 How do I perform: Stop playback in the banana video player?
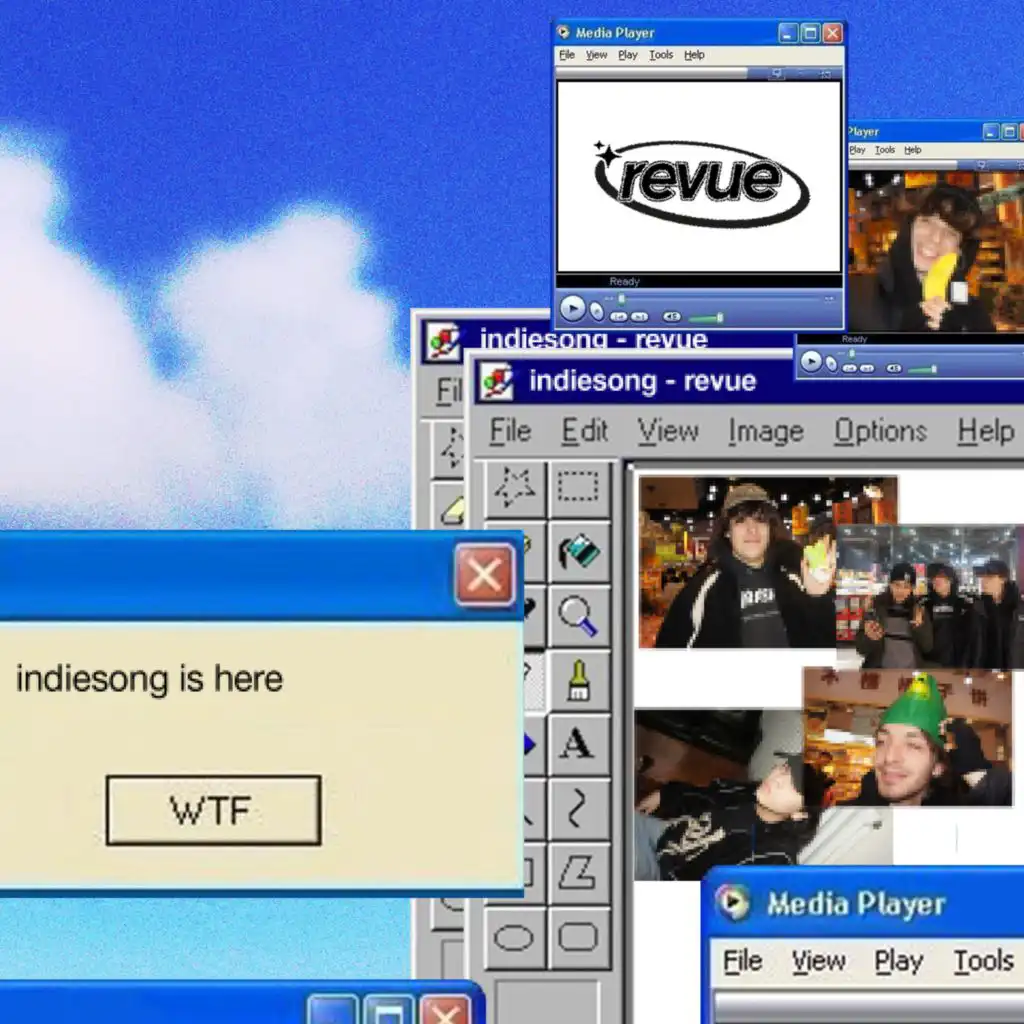tap(831, 364)
